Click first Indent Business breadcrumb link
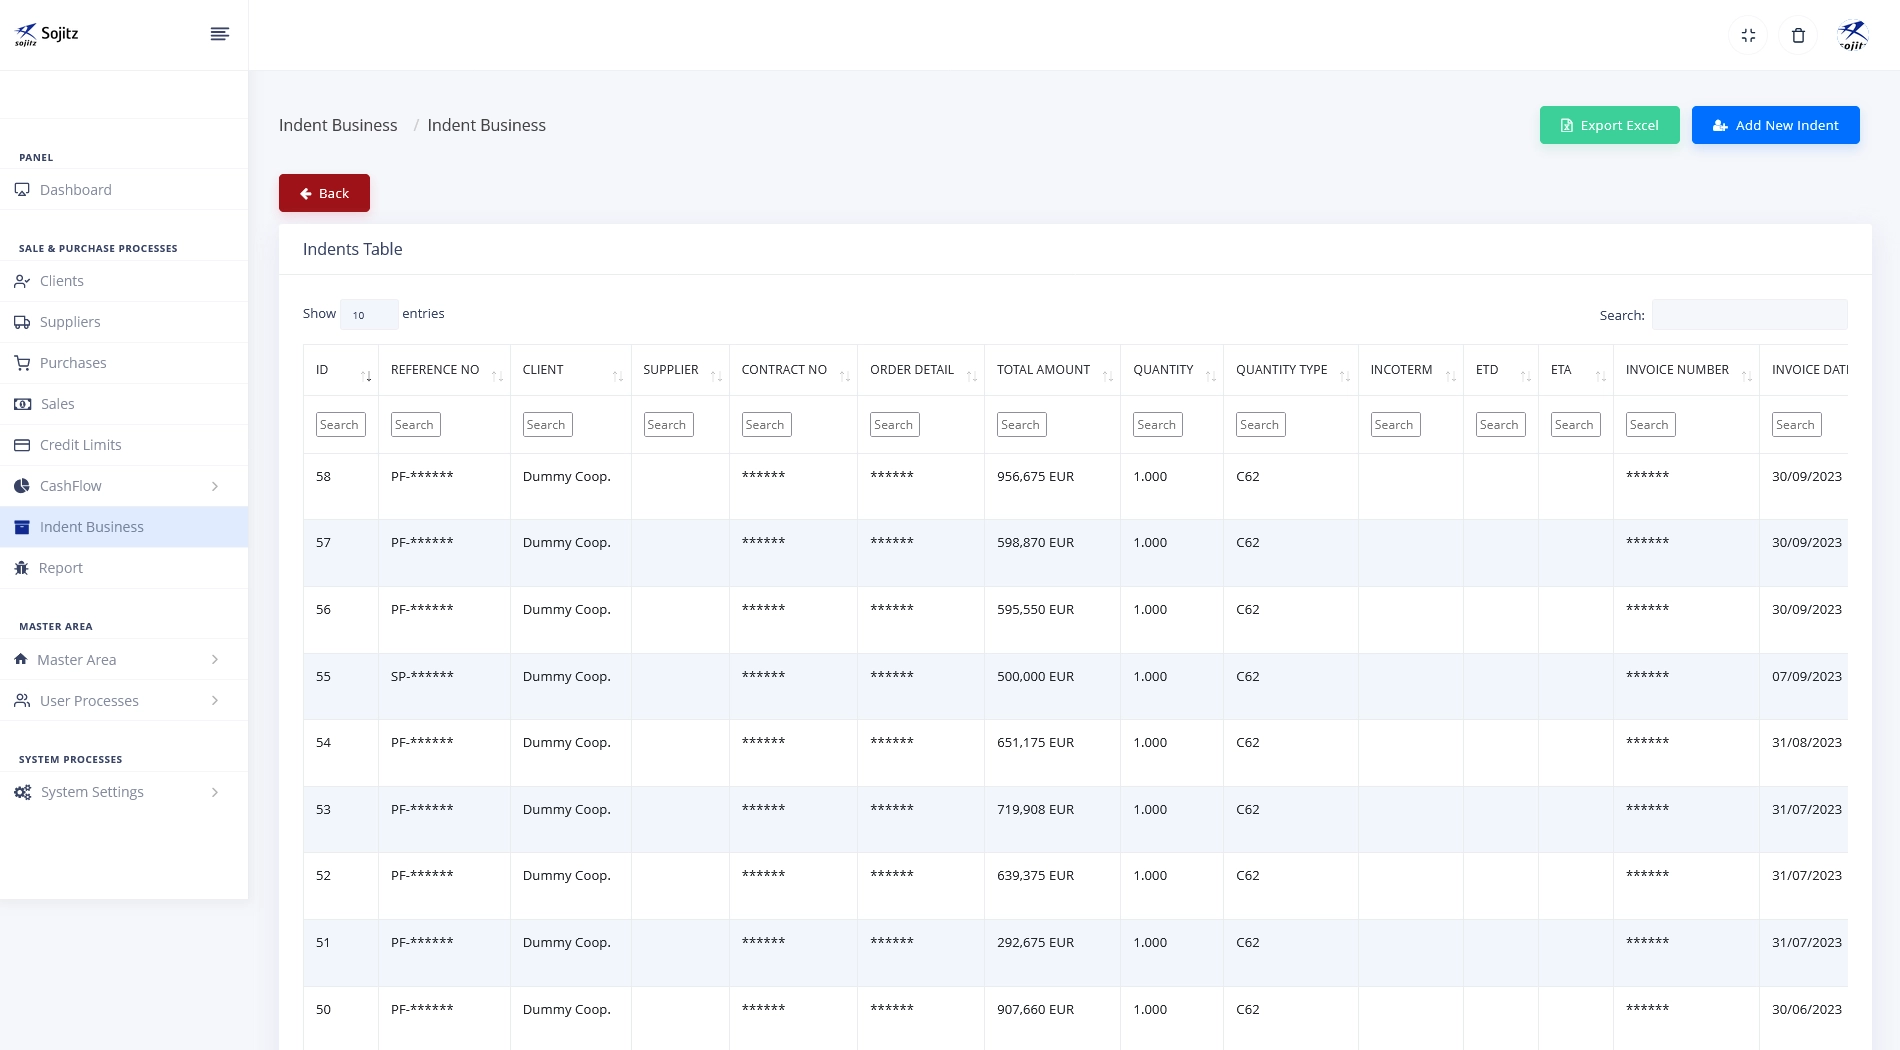The image size is (1900, 1050). click(338, 125)
